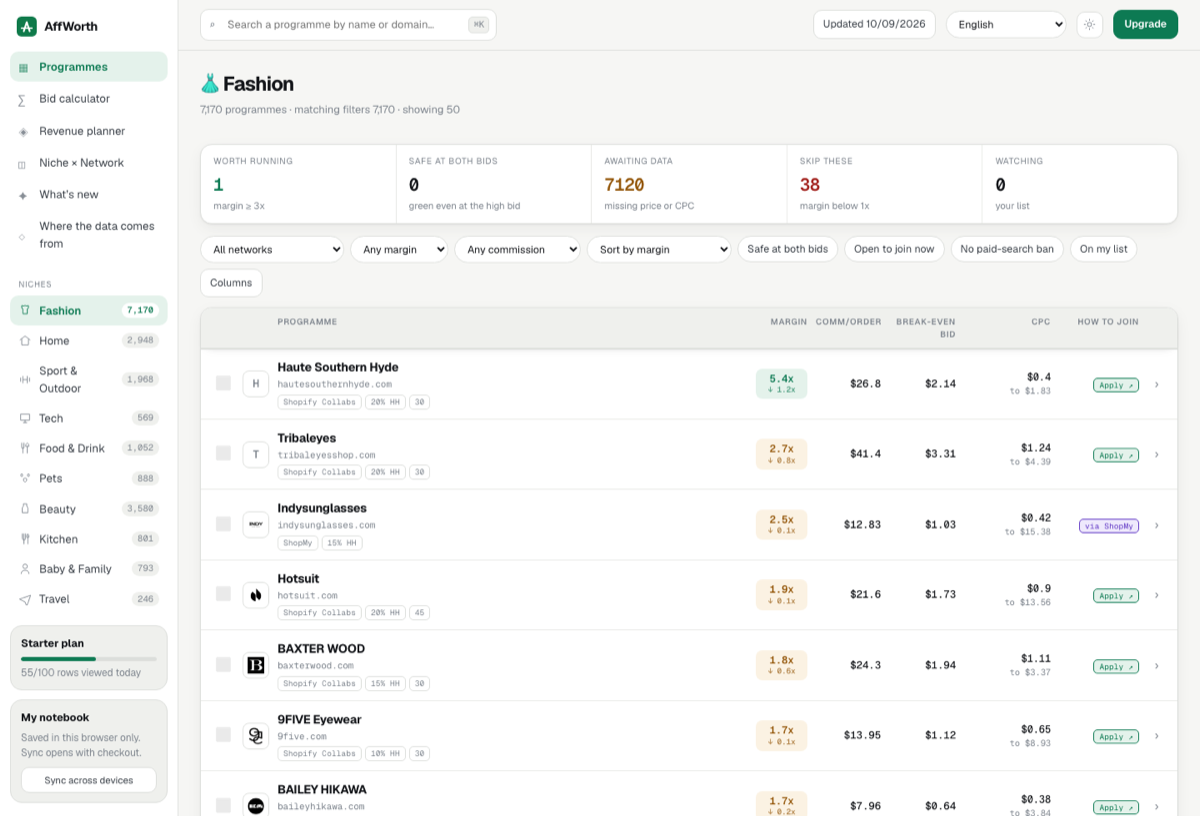Image resolution: width=1200 pixels, height=816 pixels.
Task: Click the Food & Drink cutlery icon
Action: pyautogui.click(x=25, y=448)
